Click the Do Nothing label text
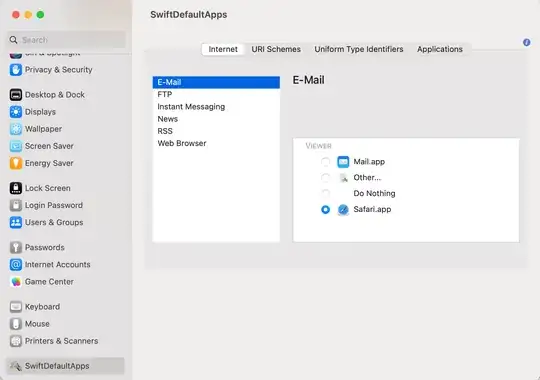Image resolution: width=540 pixels, height=380 pixels. tap(374, 194)
